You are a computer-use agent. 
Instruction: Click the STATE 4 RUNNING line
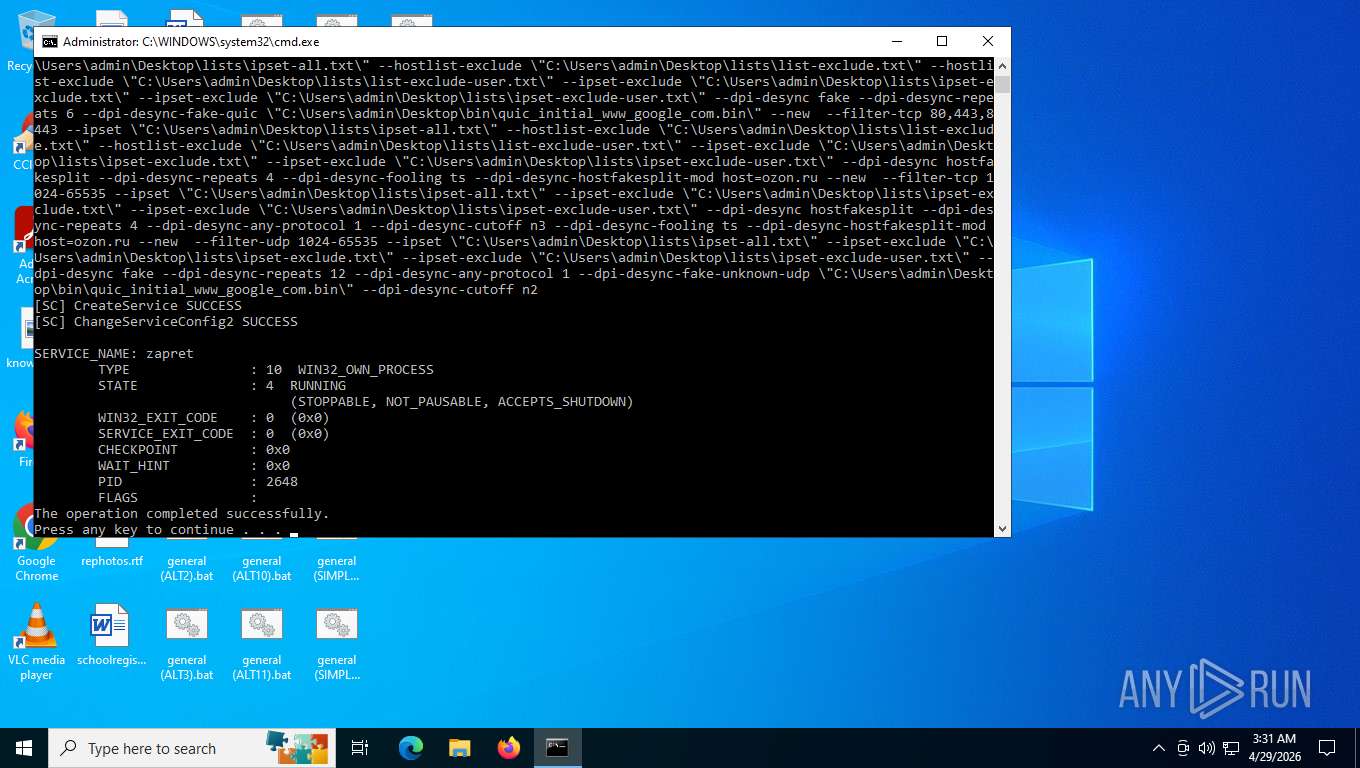tap(222, 385)
